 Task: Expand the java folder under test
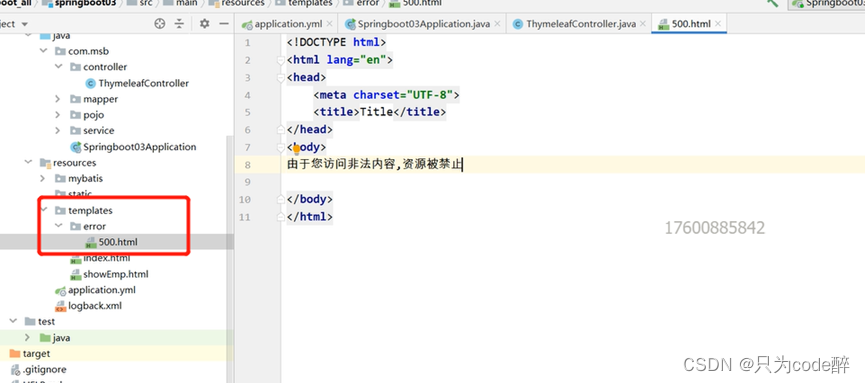tap(28, 337)
